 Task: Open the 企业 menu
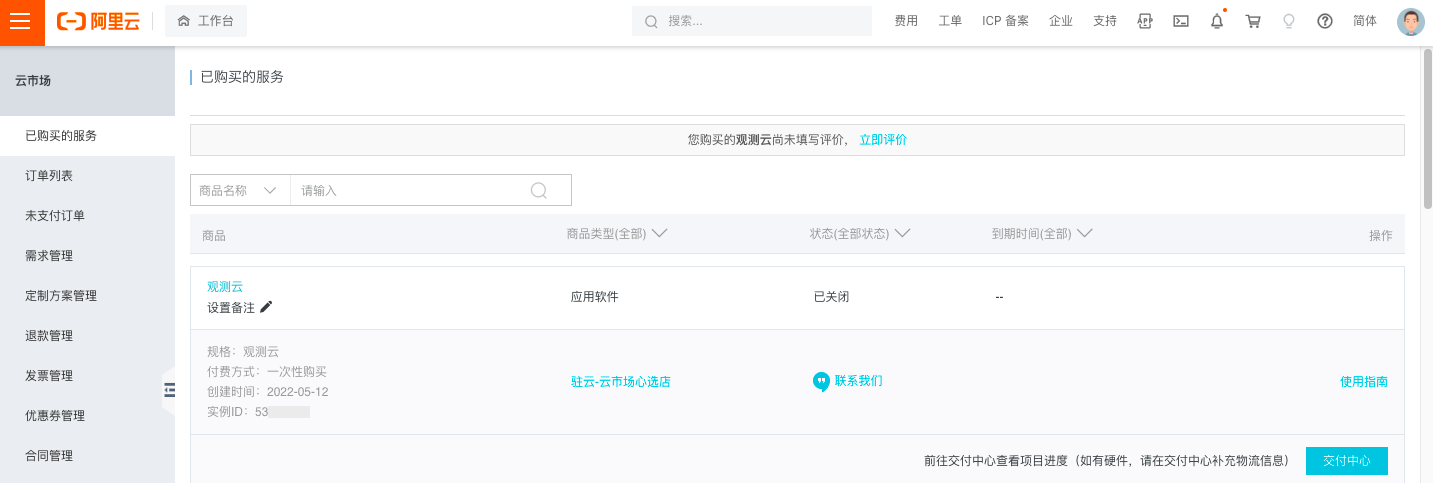pyautogui.click(x=1061, y=21)
